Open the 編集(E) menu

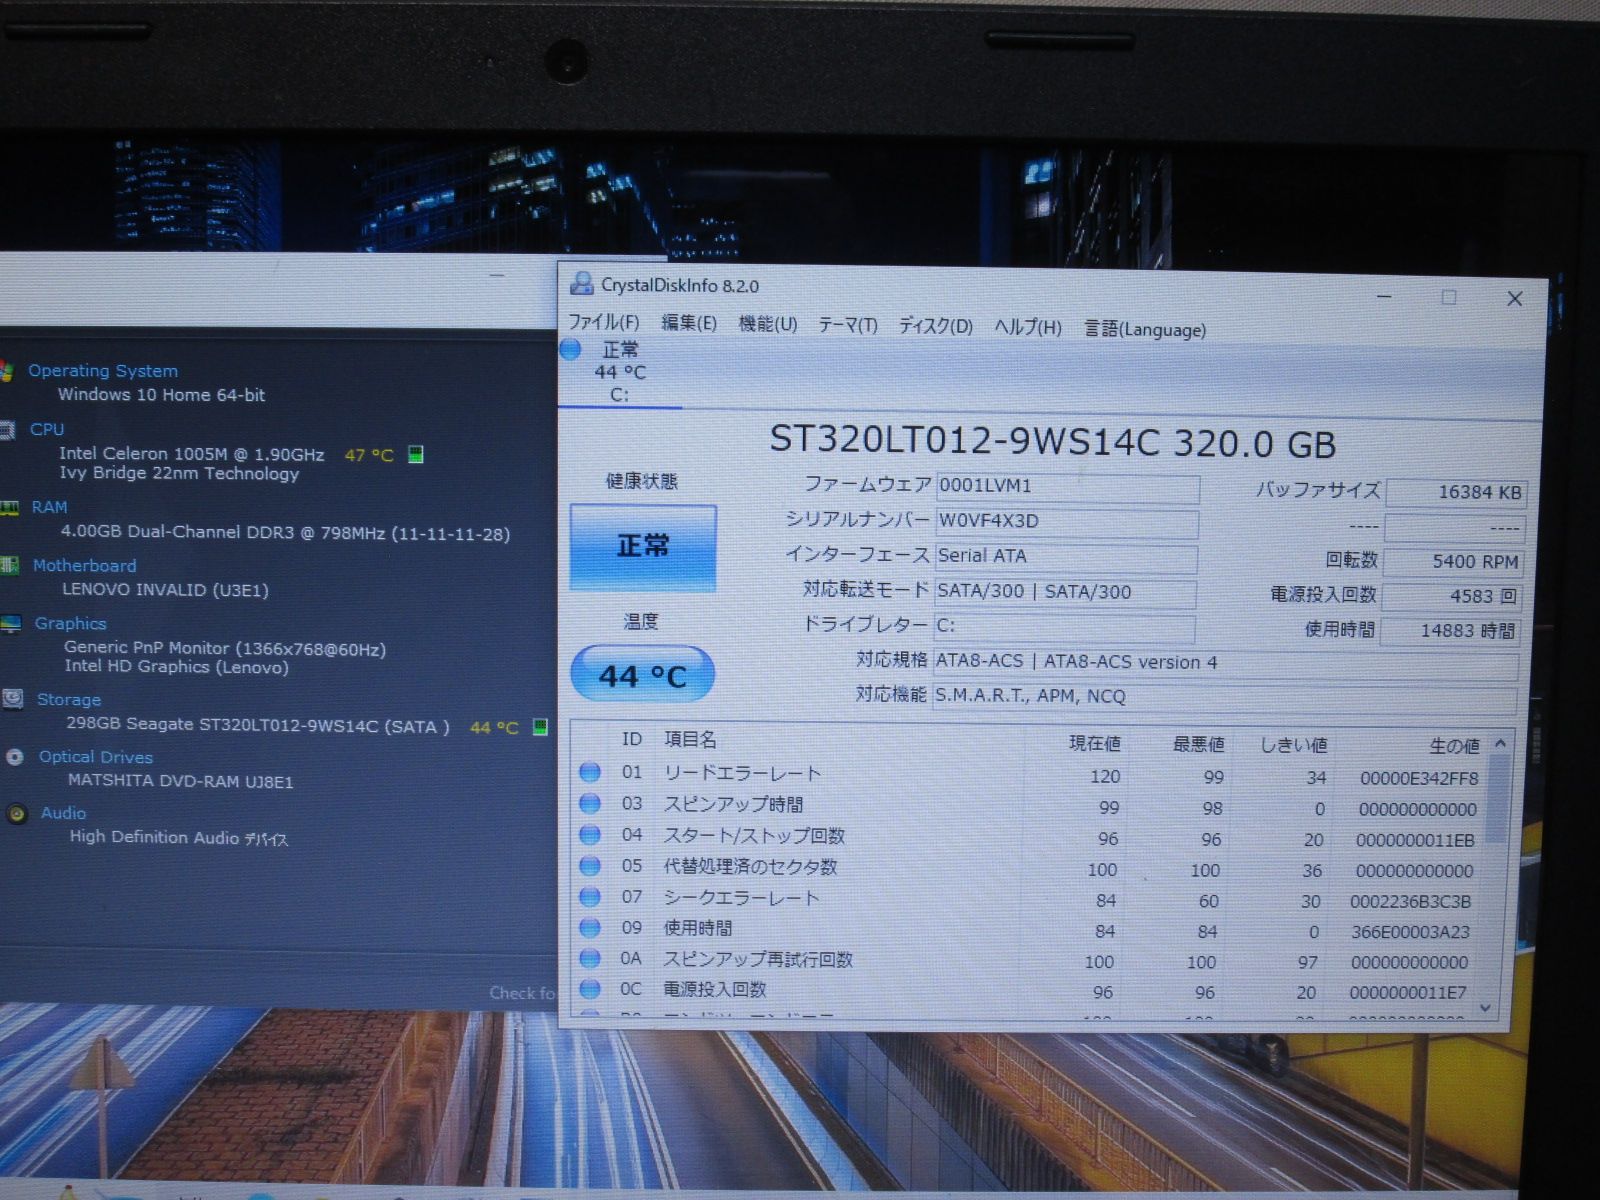[x=689, y=323]
